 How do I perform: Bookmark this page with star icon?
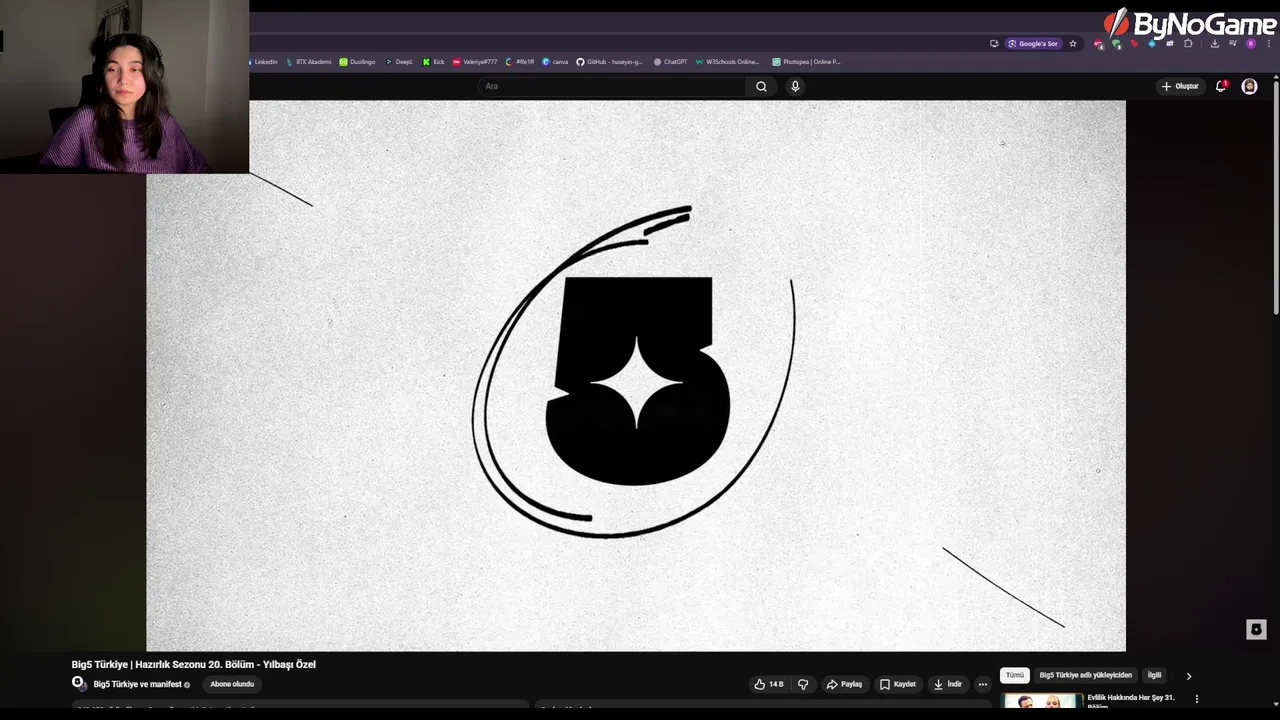[x=1073, y=44]
